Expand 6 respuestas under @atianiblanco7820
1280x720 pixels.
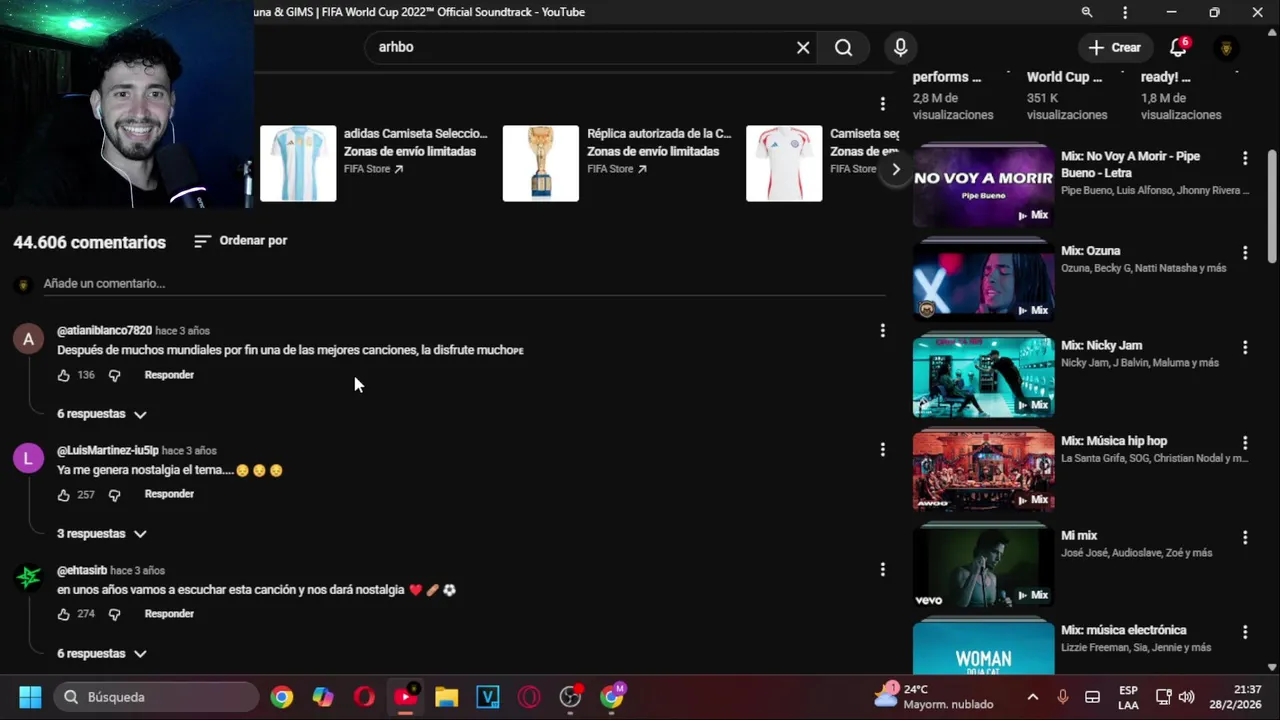pyautogui.click(x=102, y=414)
